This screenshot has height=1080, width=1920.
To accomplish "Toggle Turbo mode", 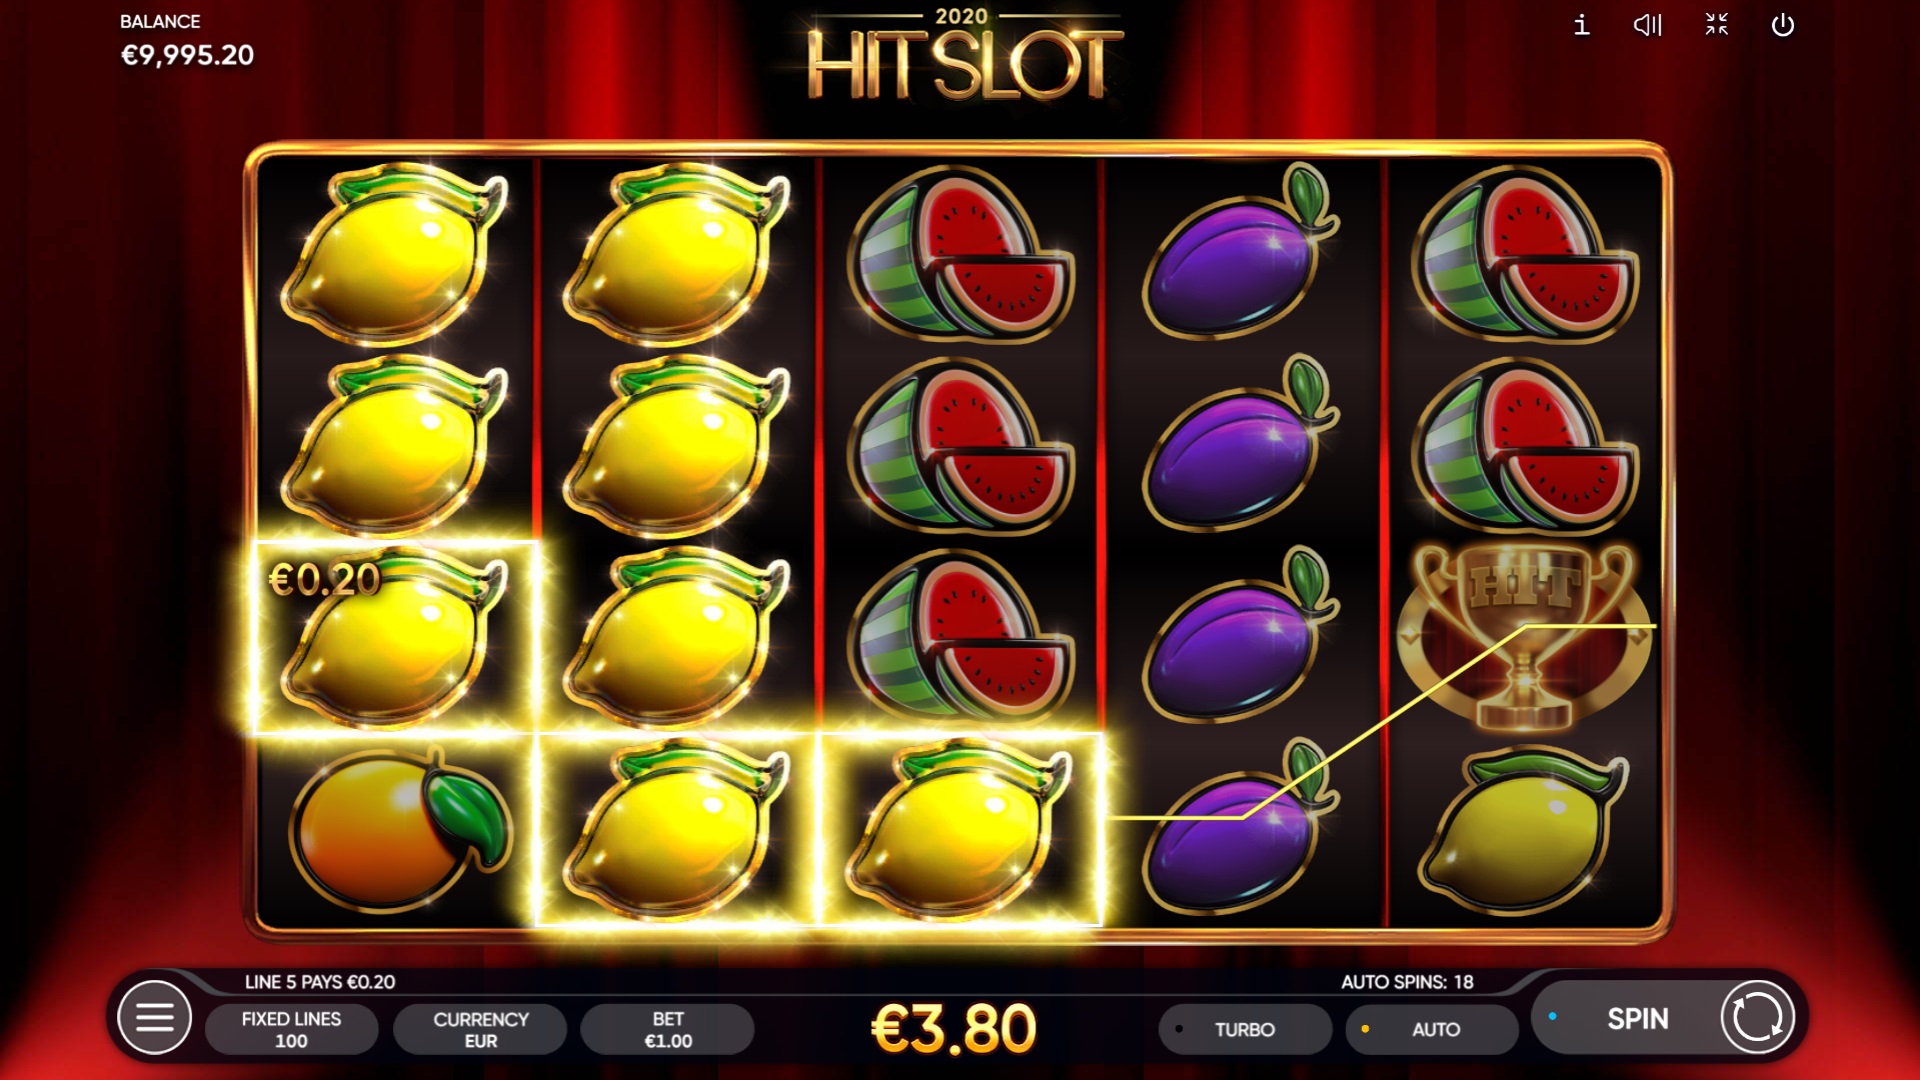I will tap(1245, 1029).
